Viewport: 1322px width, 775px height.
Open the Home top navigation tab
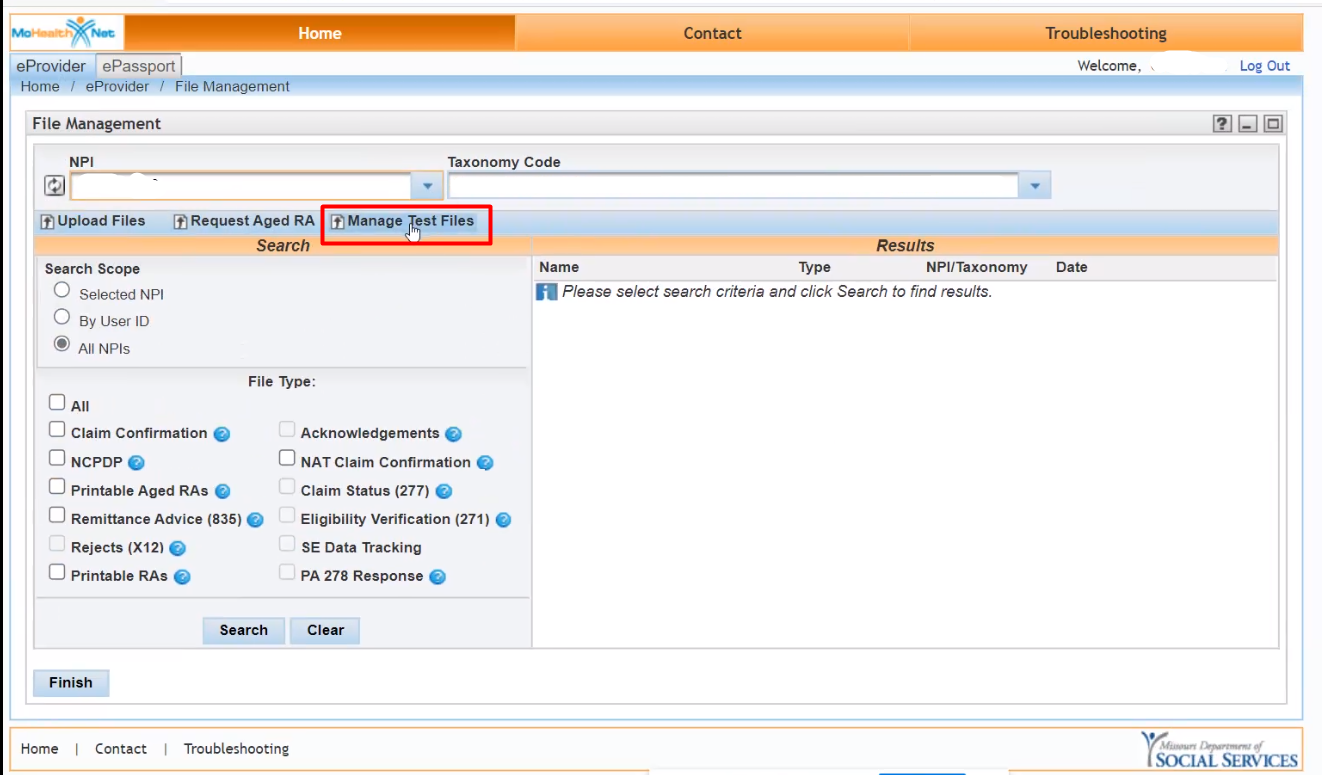[x=320, y=33]
